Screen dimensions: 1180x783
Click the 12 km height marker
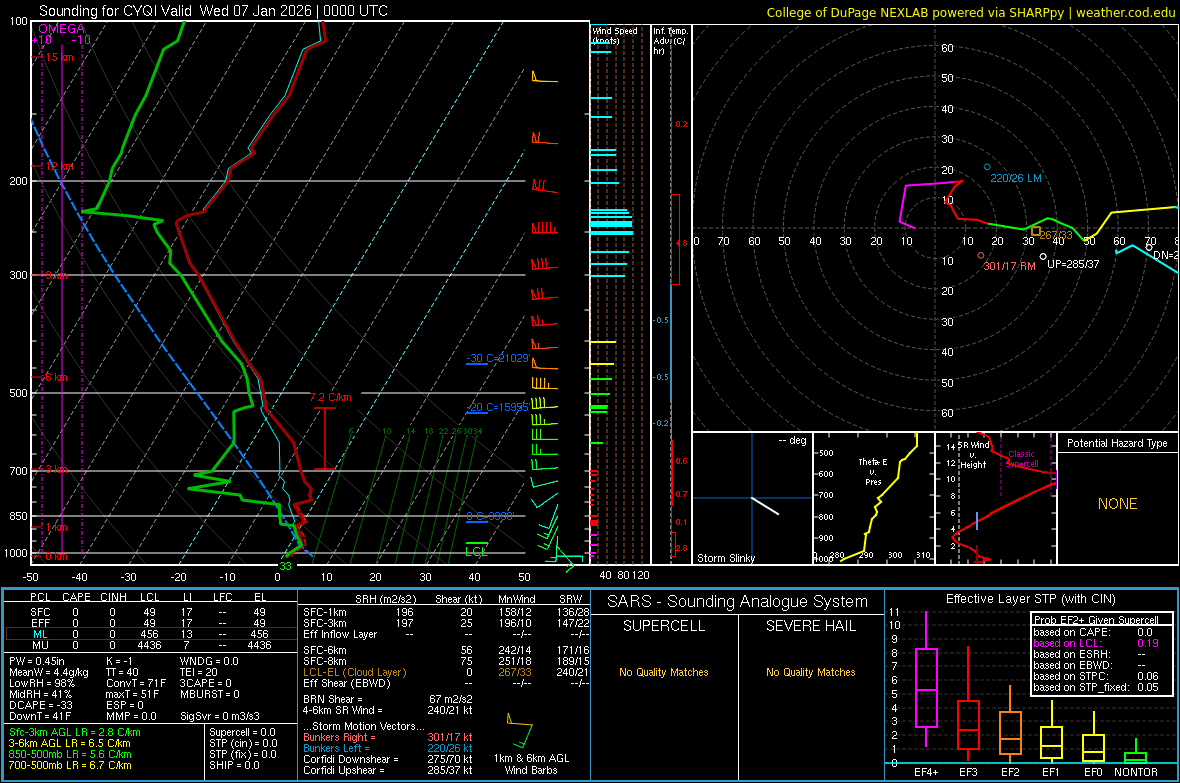(x=59, y=166)
